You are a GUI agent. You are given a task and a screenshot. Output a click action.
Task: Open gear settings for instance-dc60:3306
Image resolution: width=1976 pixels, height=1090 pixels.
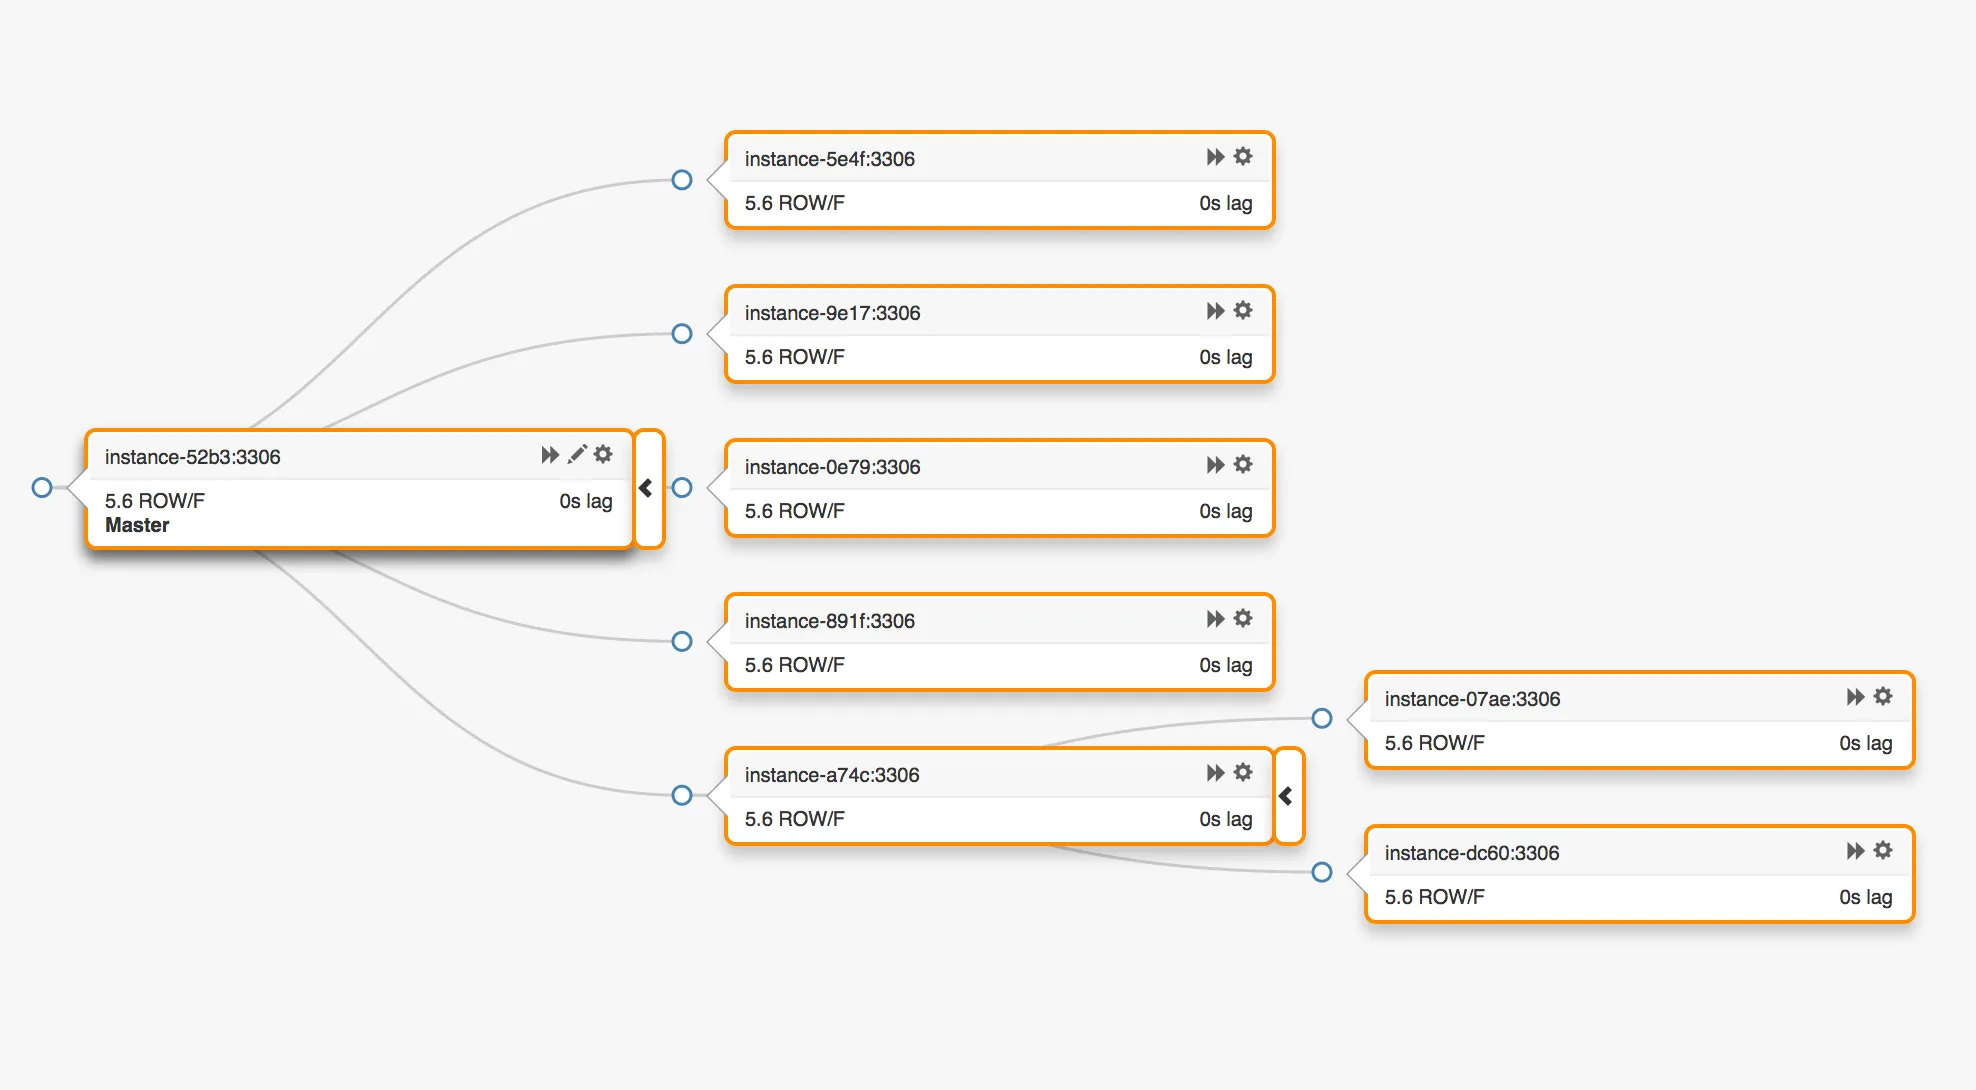[x=1883, y=851]
